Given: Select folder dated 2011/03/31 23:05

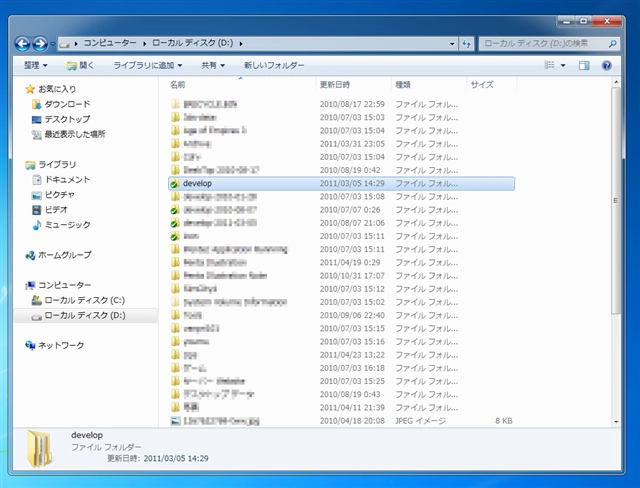Looking at the screenshot, I should coord(341,144).
